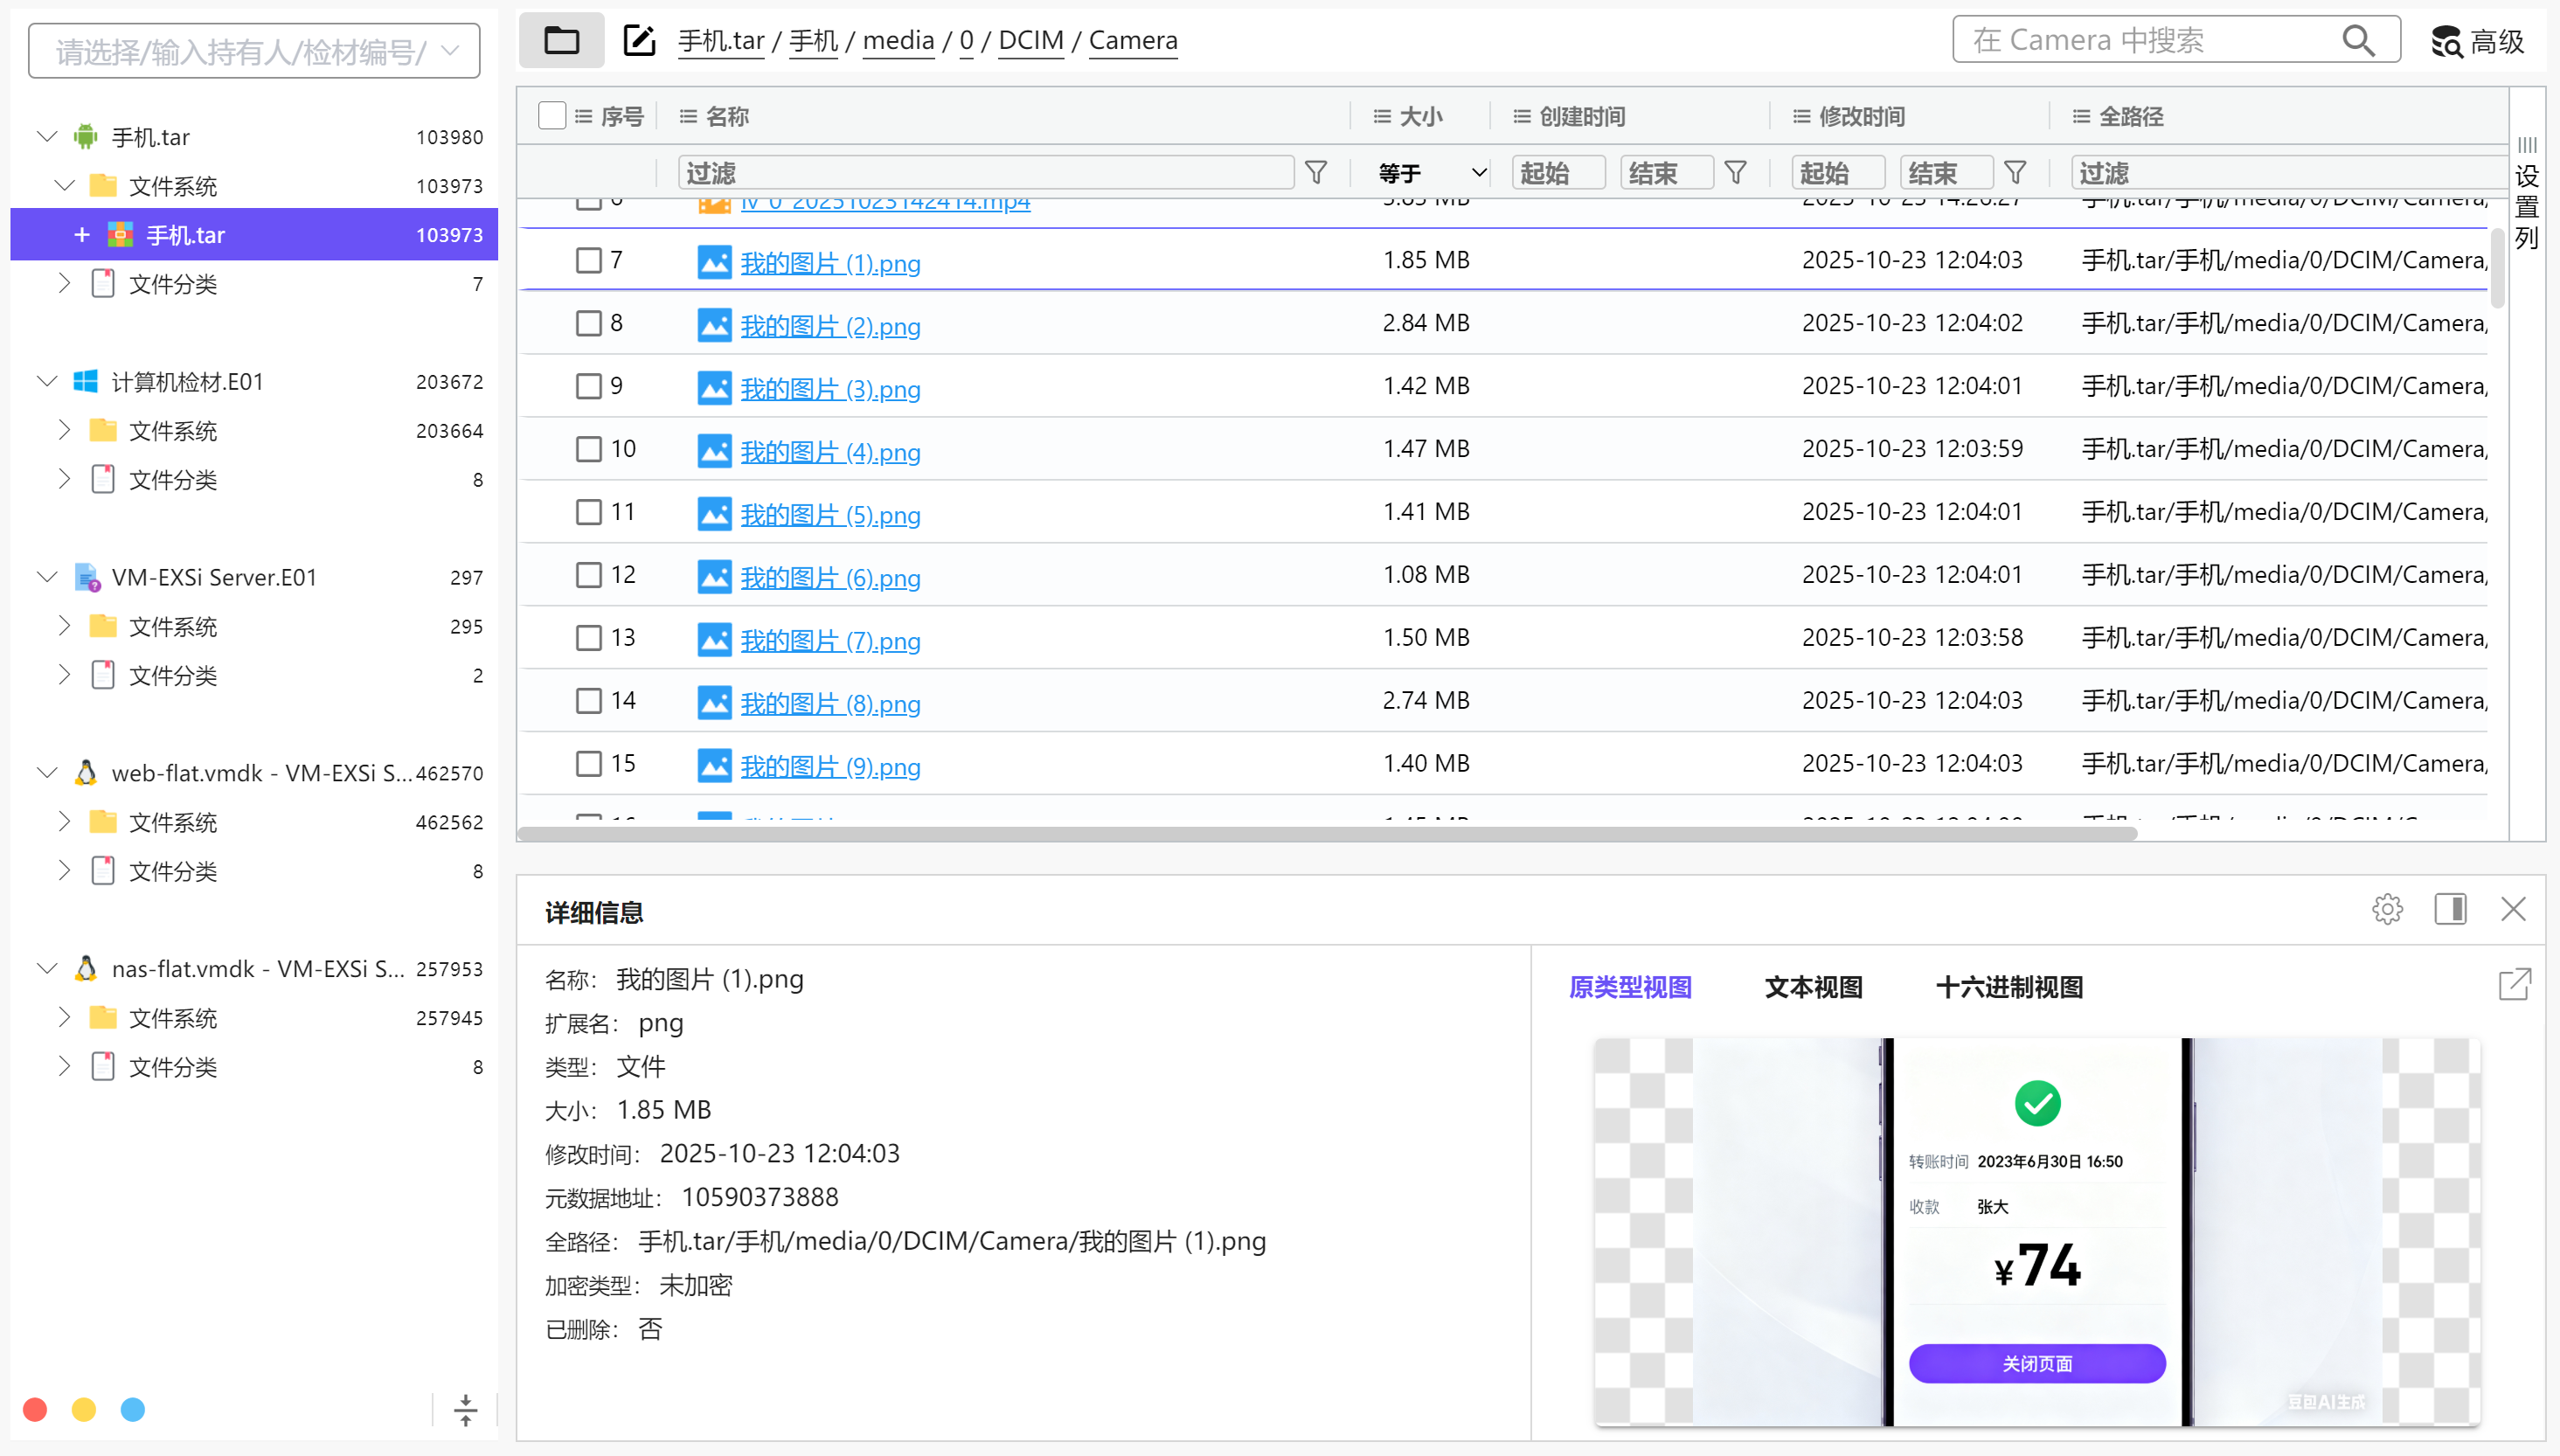Toggle the details panel layout icon

click(2450, 909)
